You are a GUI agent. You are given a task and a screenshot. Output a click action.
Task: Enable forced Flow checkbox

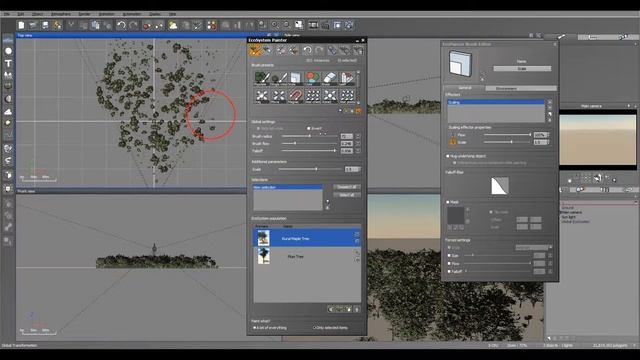pyautogui.click(x=449, y=264)
